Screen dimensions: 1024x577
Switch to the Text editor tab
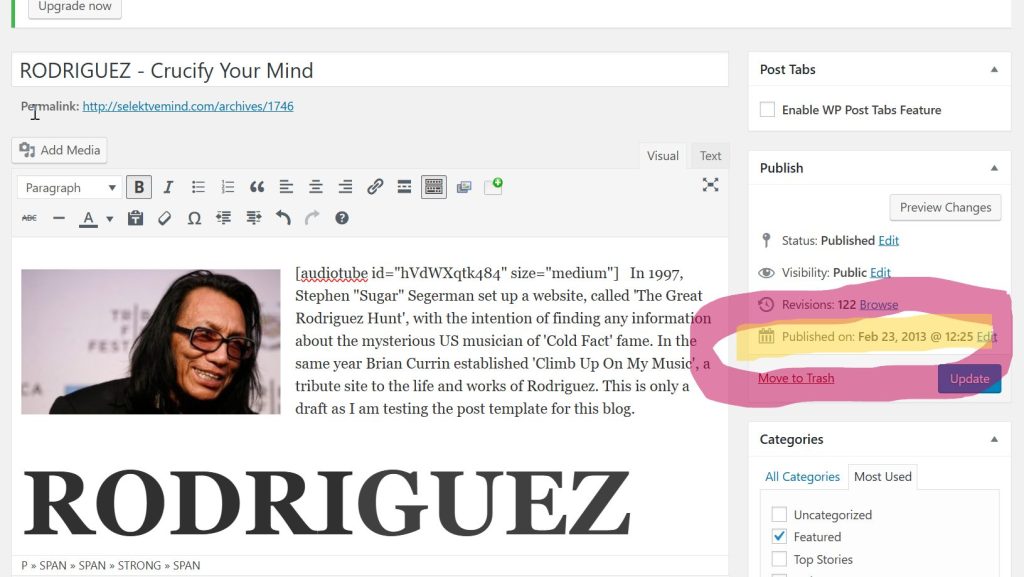point(710,156)
